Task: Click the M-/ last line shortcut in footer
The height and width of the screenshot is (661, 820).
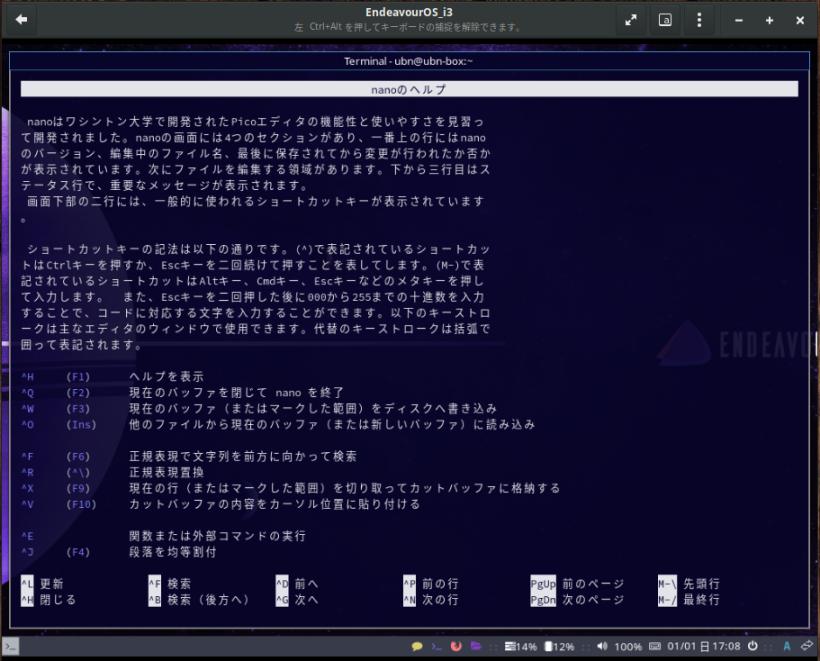Action: [x=689, y=600]
